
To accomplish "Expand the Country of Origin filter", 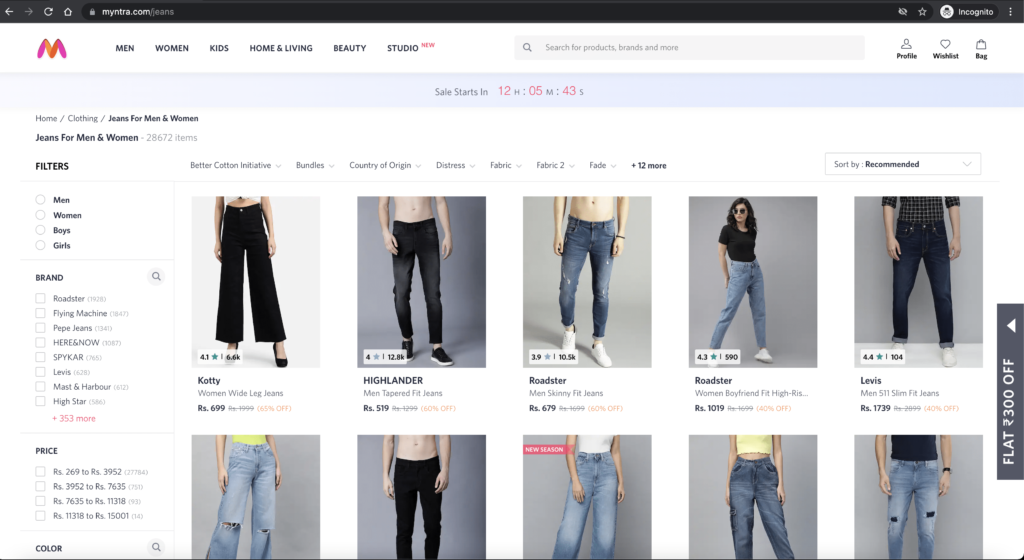I will coord(385,166).
